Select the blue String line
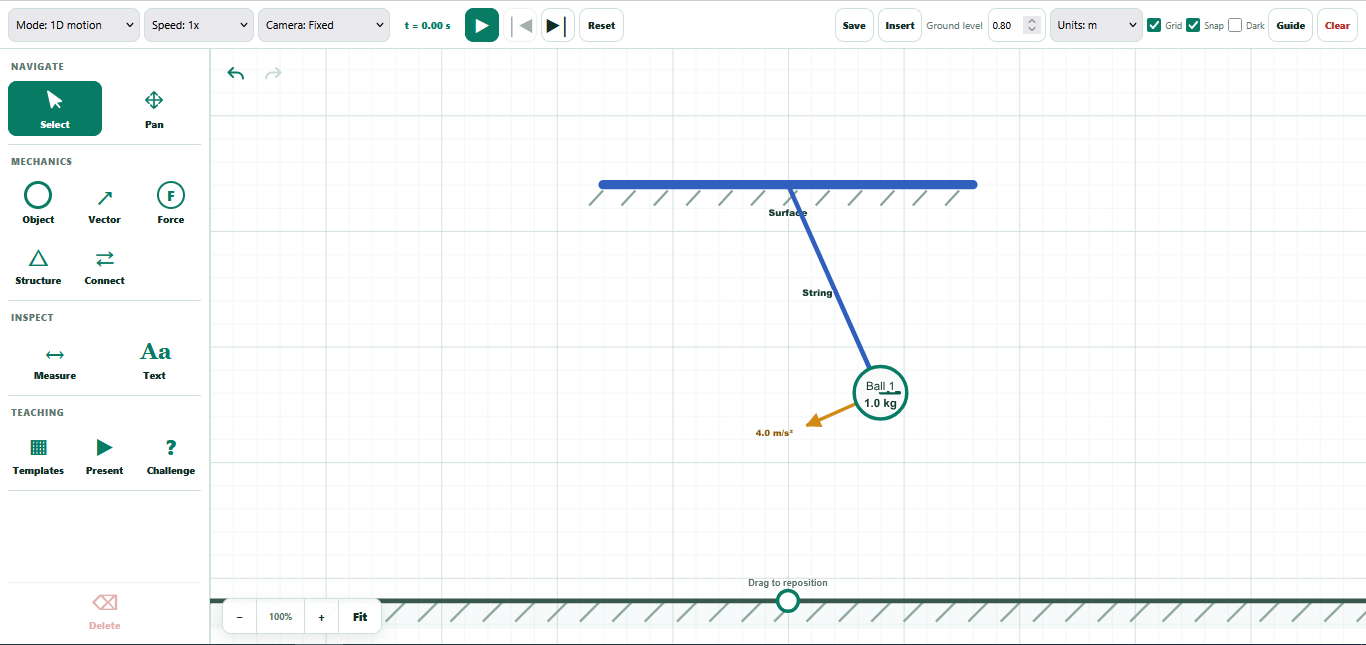The height and width of the screenshot is (645, 1366). 830,276
